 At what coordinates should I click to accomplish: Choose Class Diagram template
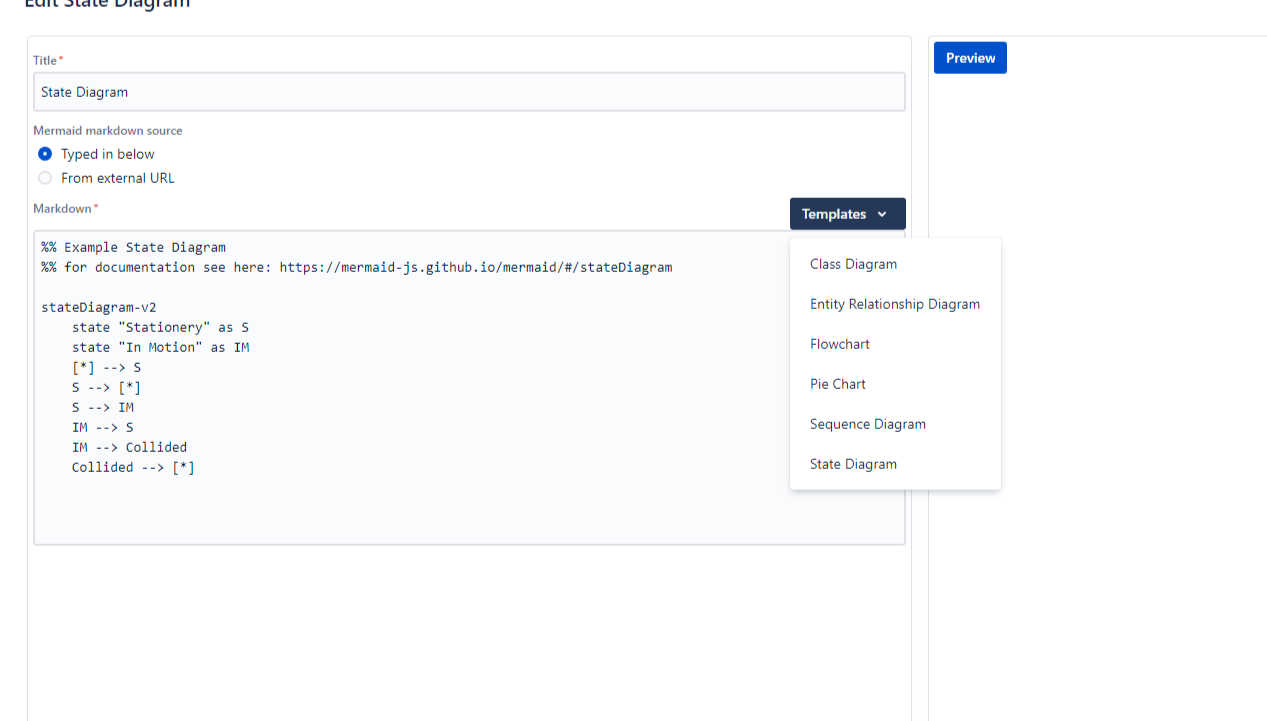tap(853, 264)
